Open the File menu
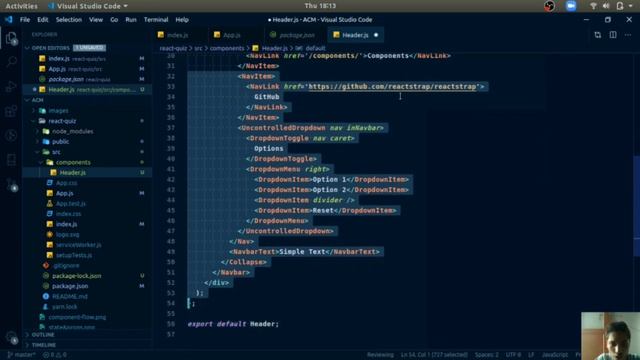This screenshot has width=640, height=360. coord(25,20)
